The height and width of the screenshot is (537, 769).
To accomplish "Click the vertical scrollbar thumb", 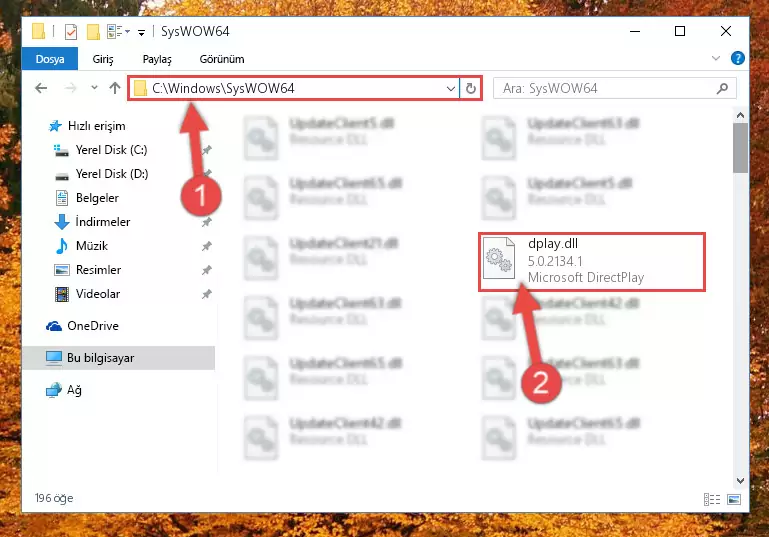I will pos(740,148).
